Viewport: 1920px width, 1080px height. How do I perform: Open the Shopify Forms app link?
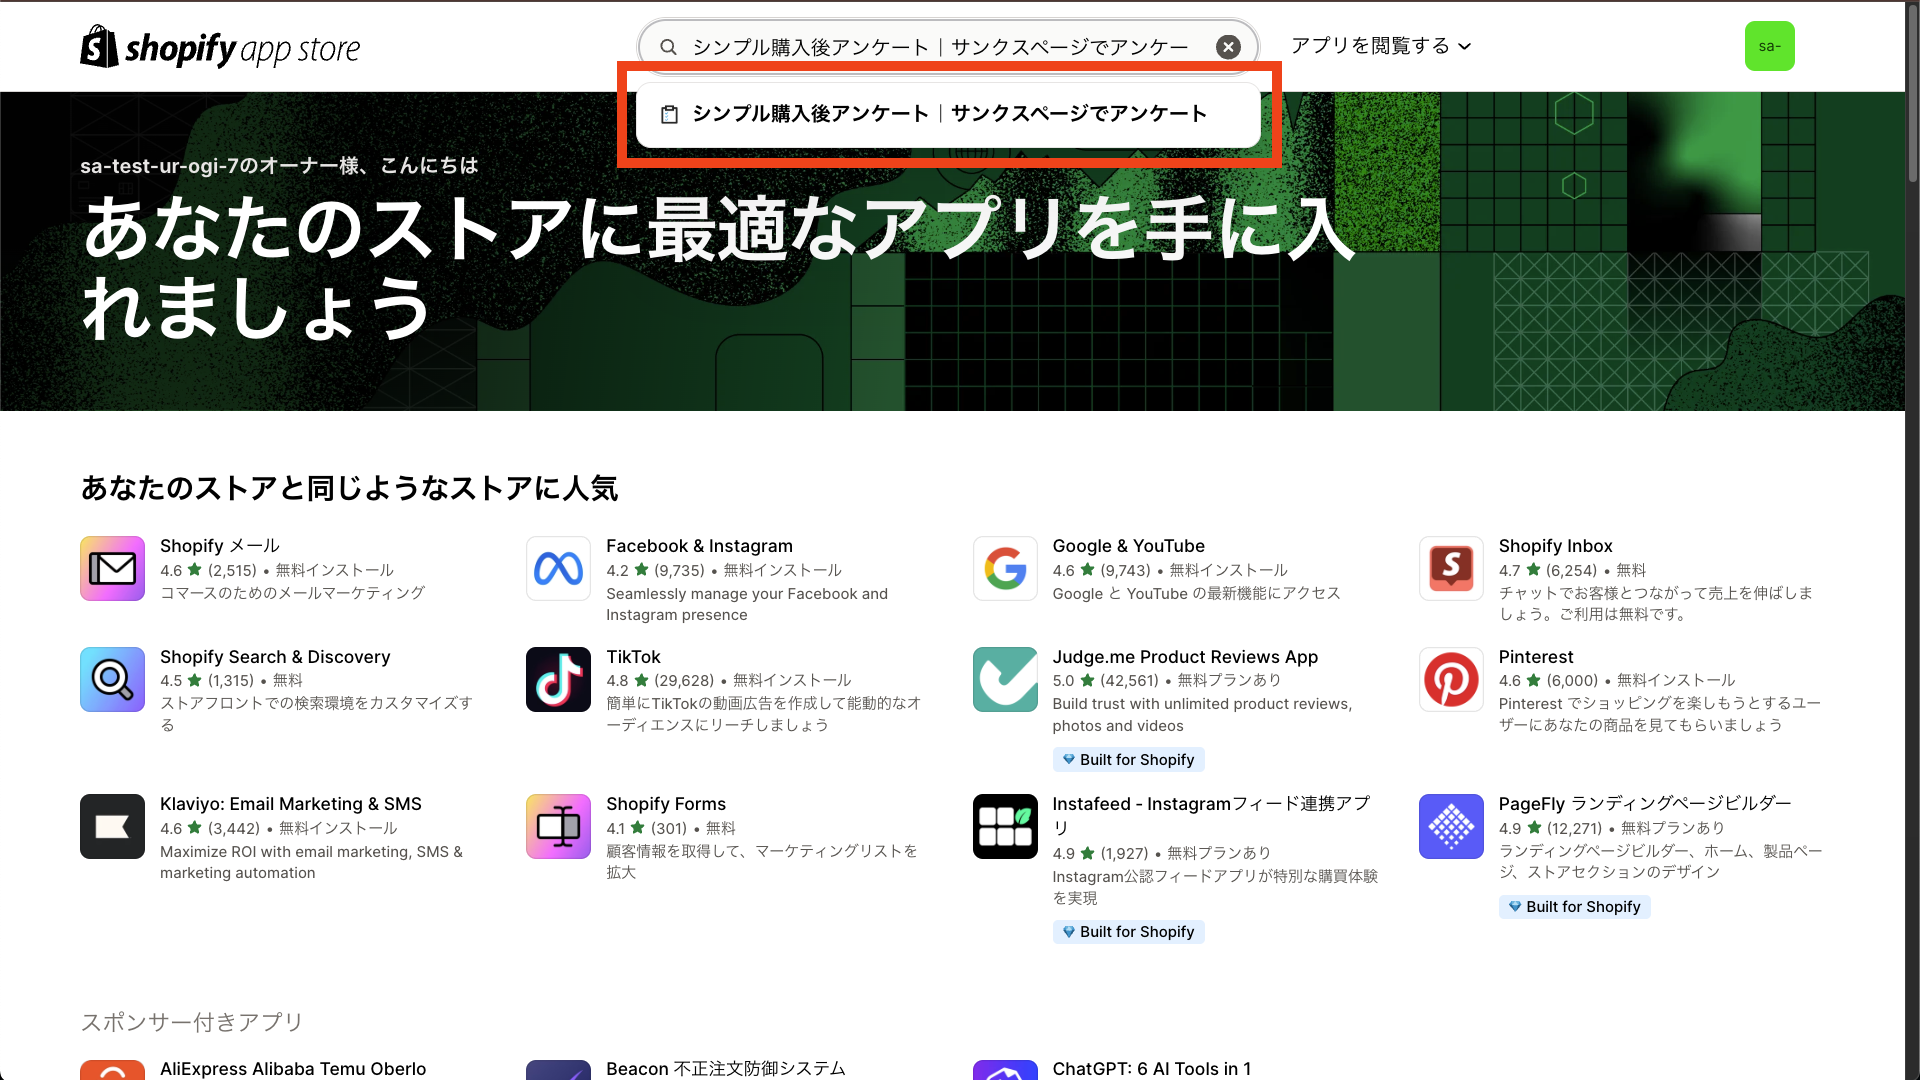point(666,803)
